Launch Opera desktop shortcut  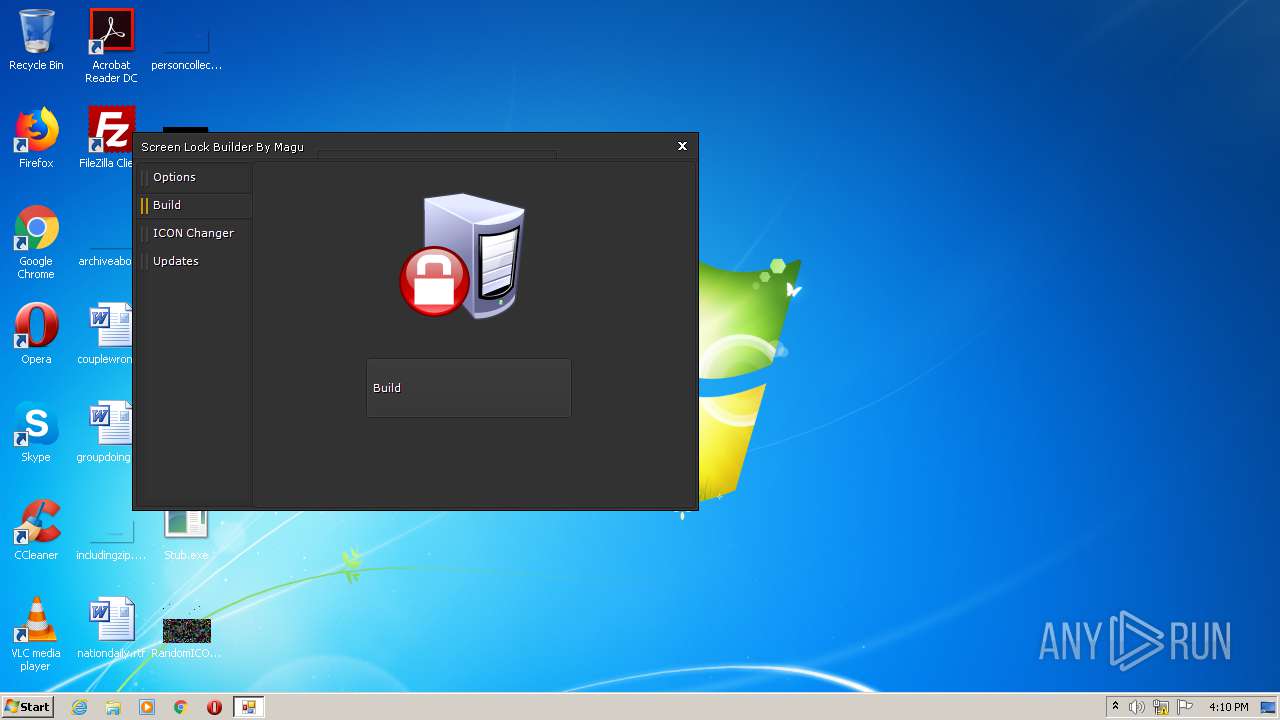[36, 334]
